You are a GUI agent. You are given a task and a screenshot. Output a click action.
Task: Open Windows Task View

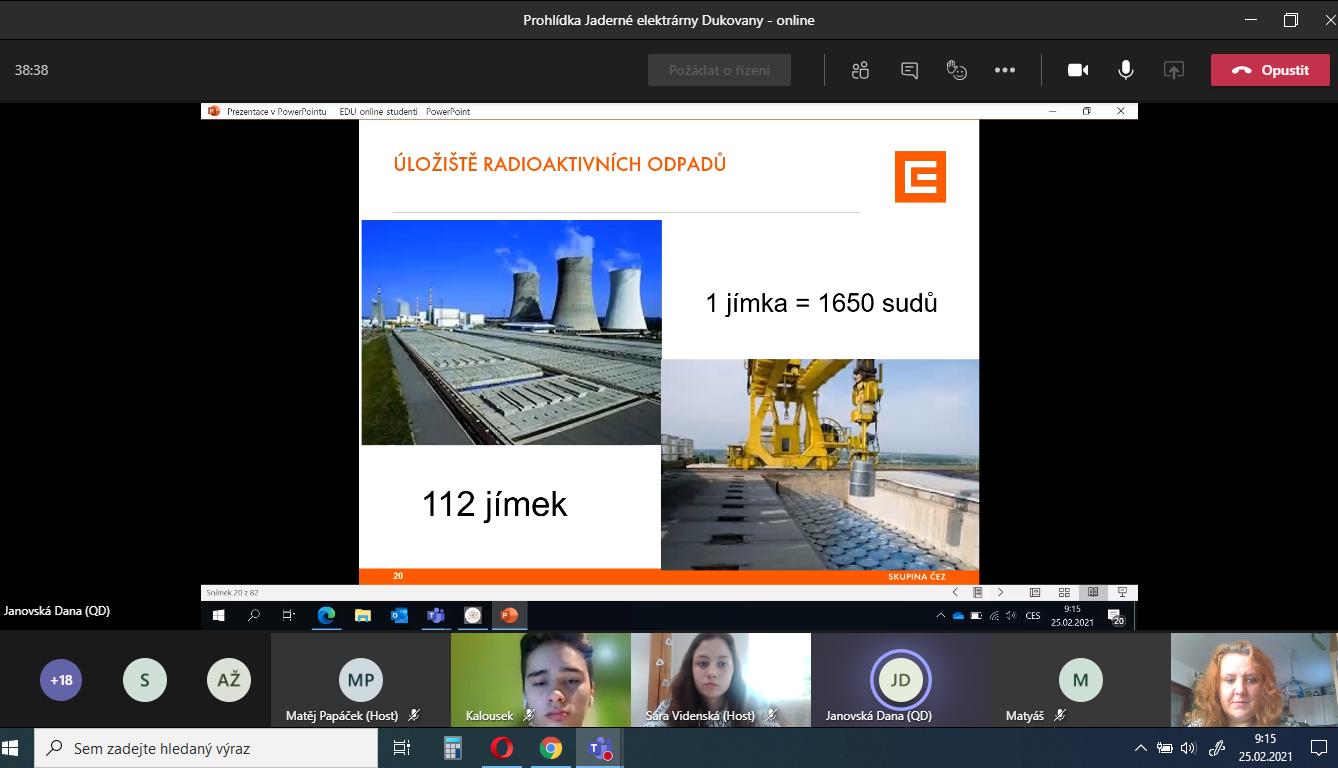tap(402, 748)
